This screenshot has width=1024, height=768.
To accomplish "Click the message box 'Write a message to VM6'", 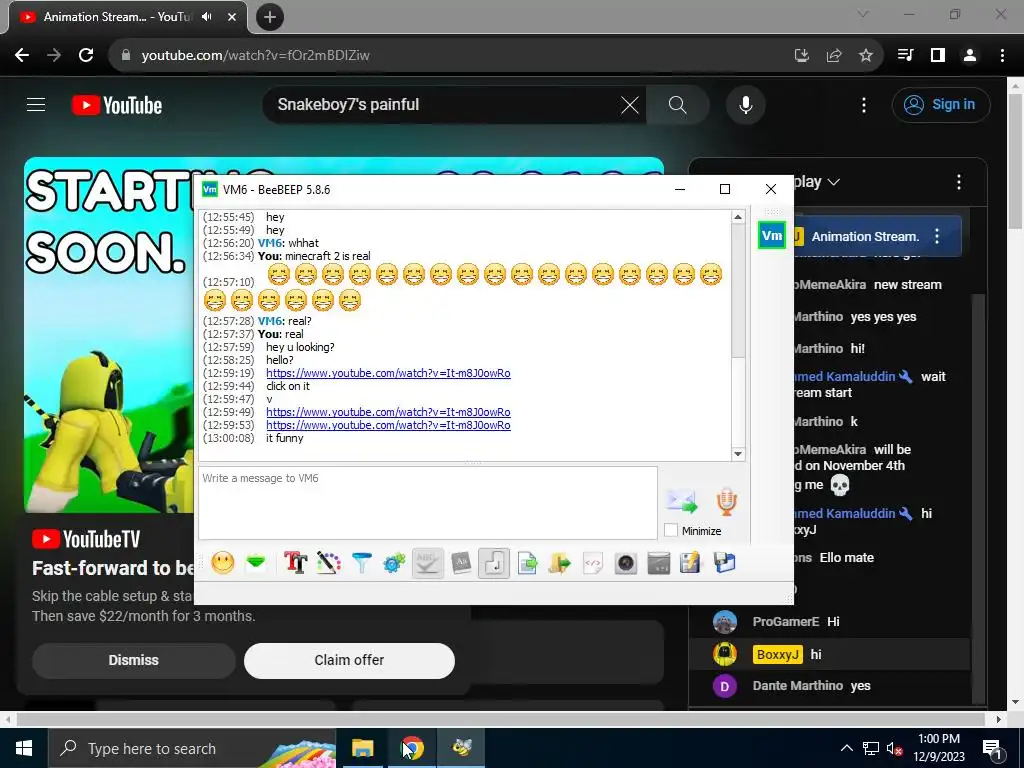I will [x=428, y=503].
